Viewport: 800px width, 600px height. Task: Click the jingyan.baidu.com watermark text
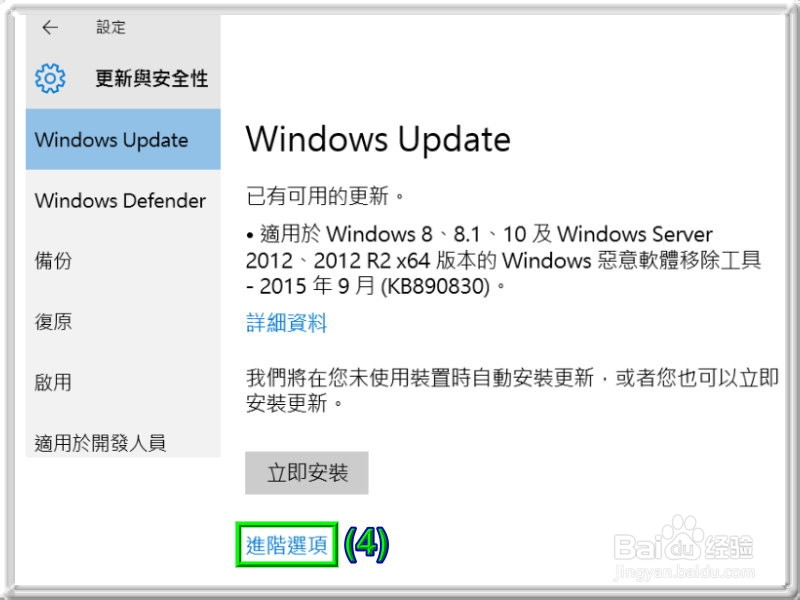click(x=684, y=573)
